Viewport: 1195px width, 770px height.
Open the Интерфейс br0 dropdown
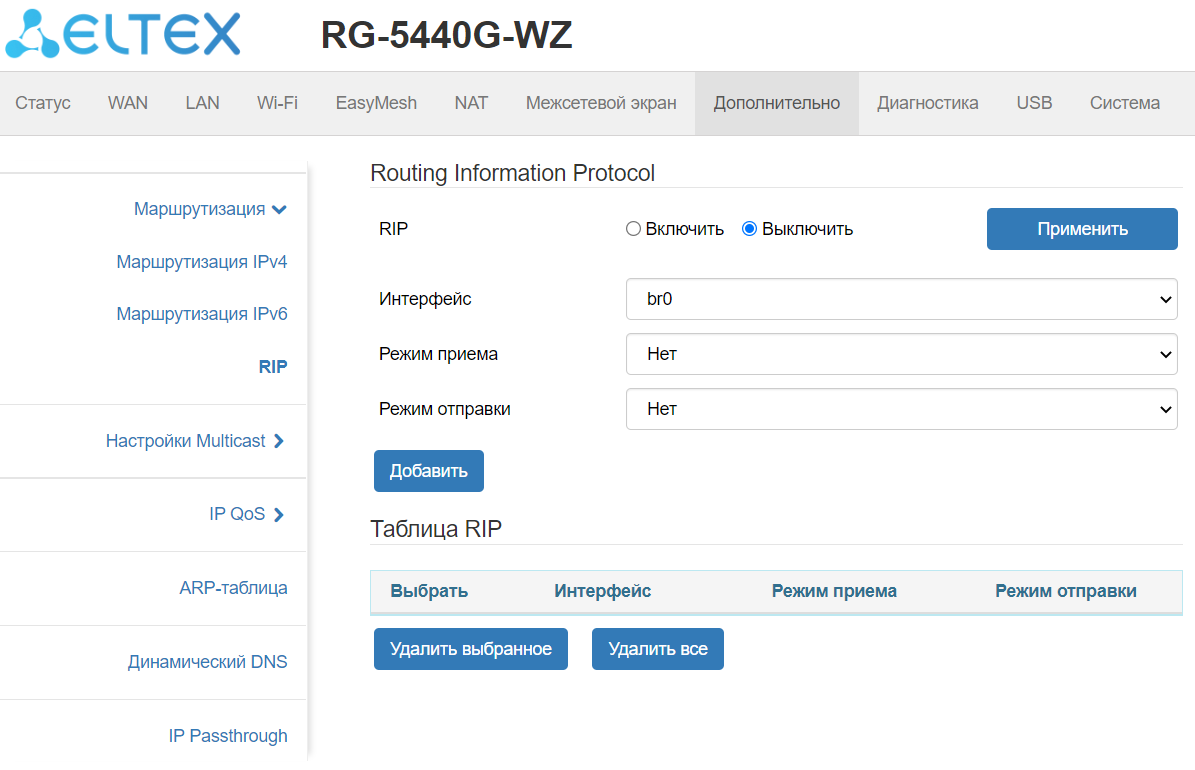901,299
